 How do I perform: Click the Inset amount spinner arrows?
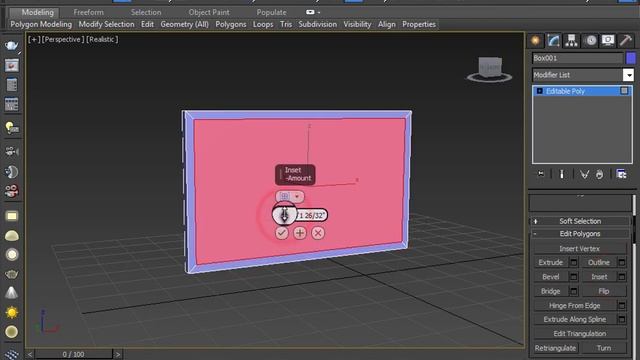tap(284, 215)
